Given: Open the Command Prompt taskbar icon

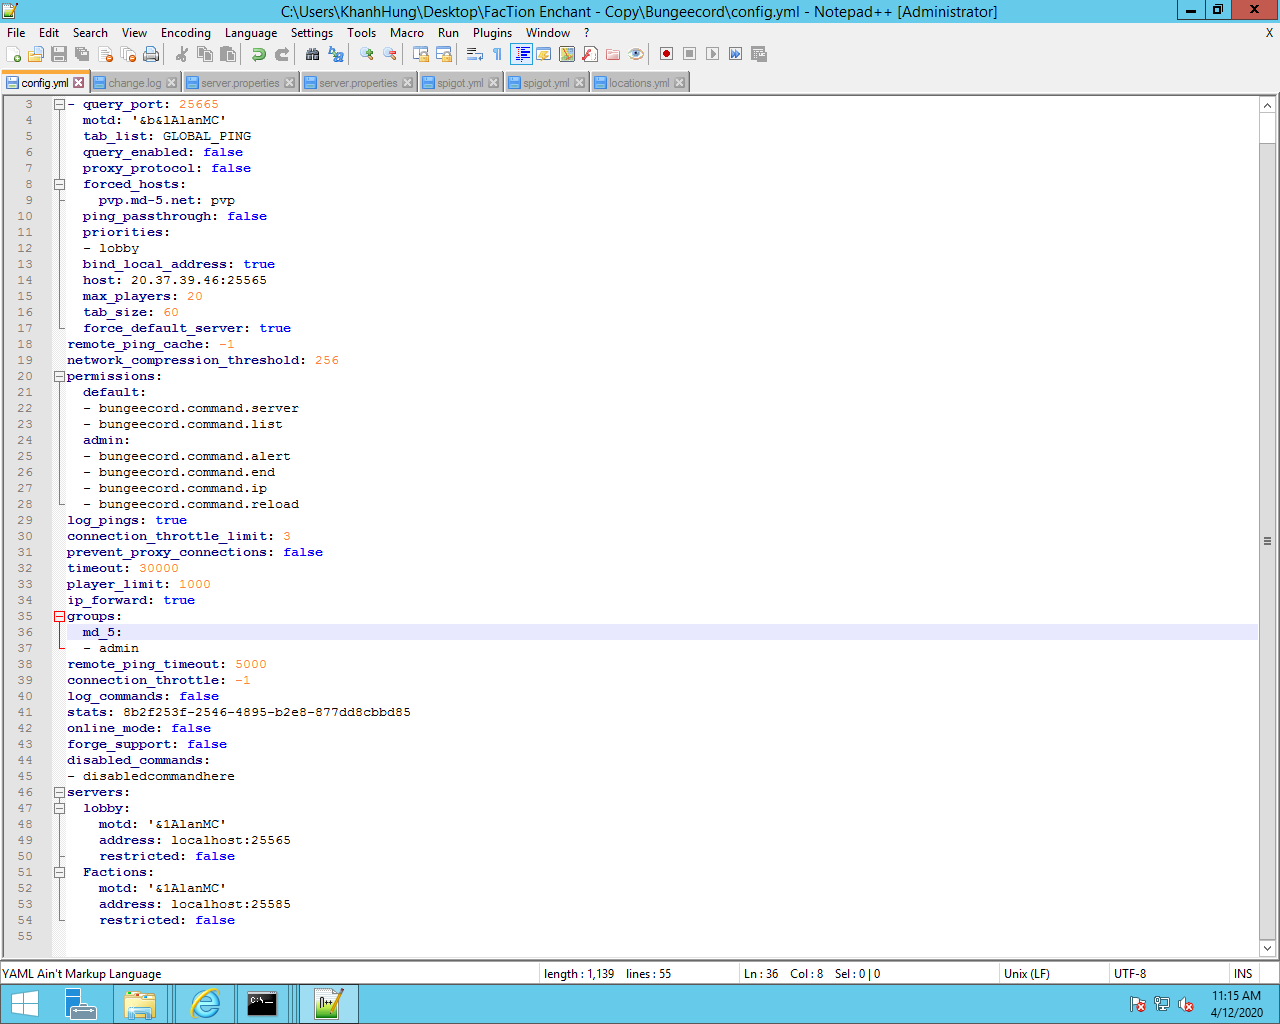Looking at the screenshot, I should pos(262,1004).
